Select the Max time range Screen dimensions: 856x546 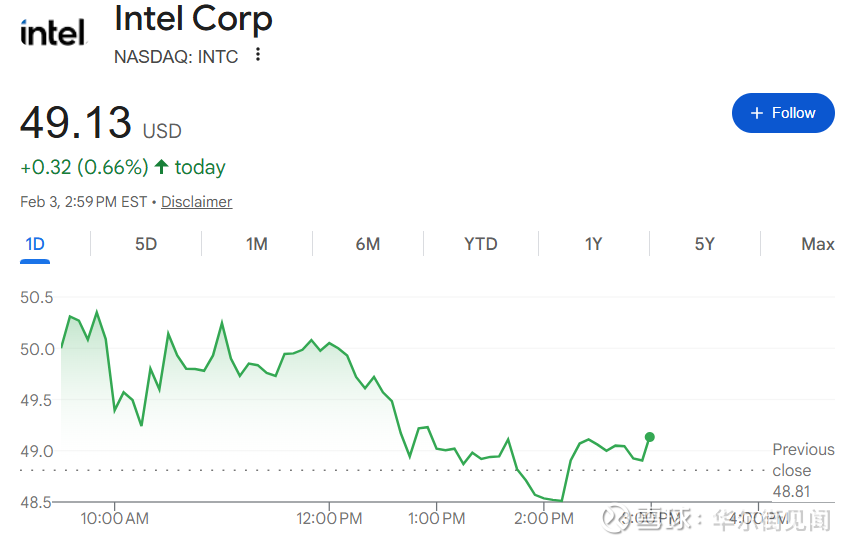[818, 244]
